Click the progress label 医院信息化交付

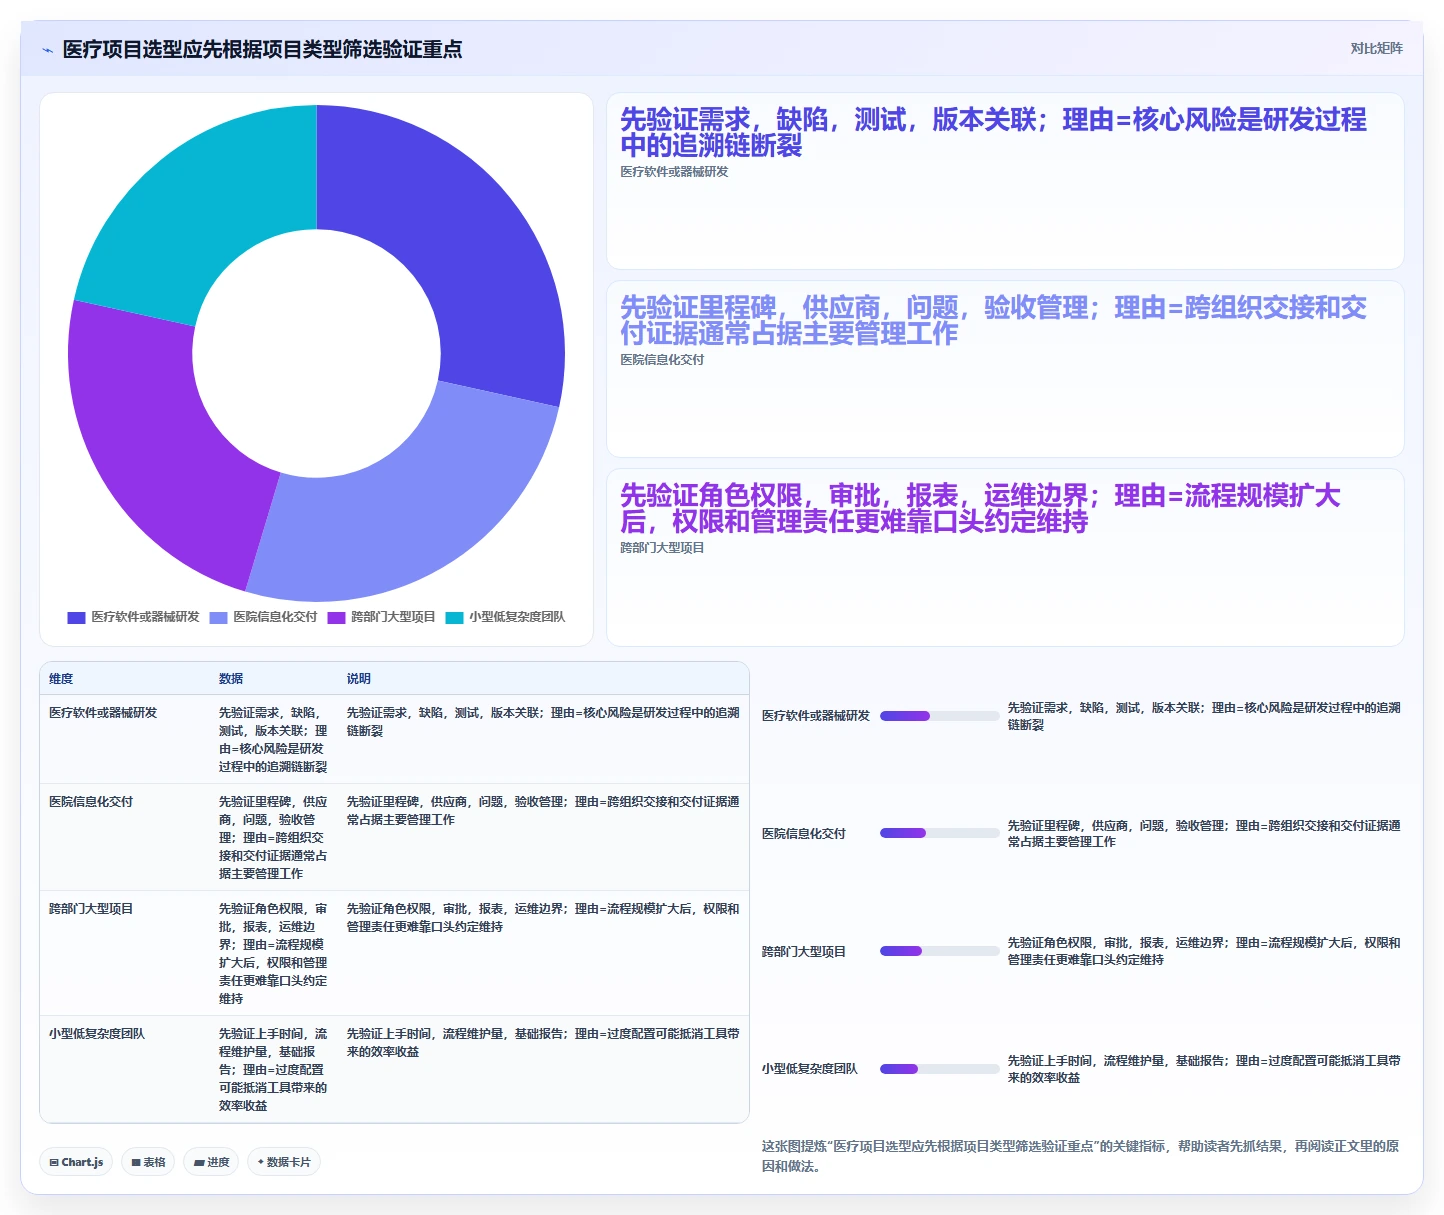tap(804, 834)
